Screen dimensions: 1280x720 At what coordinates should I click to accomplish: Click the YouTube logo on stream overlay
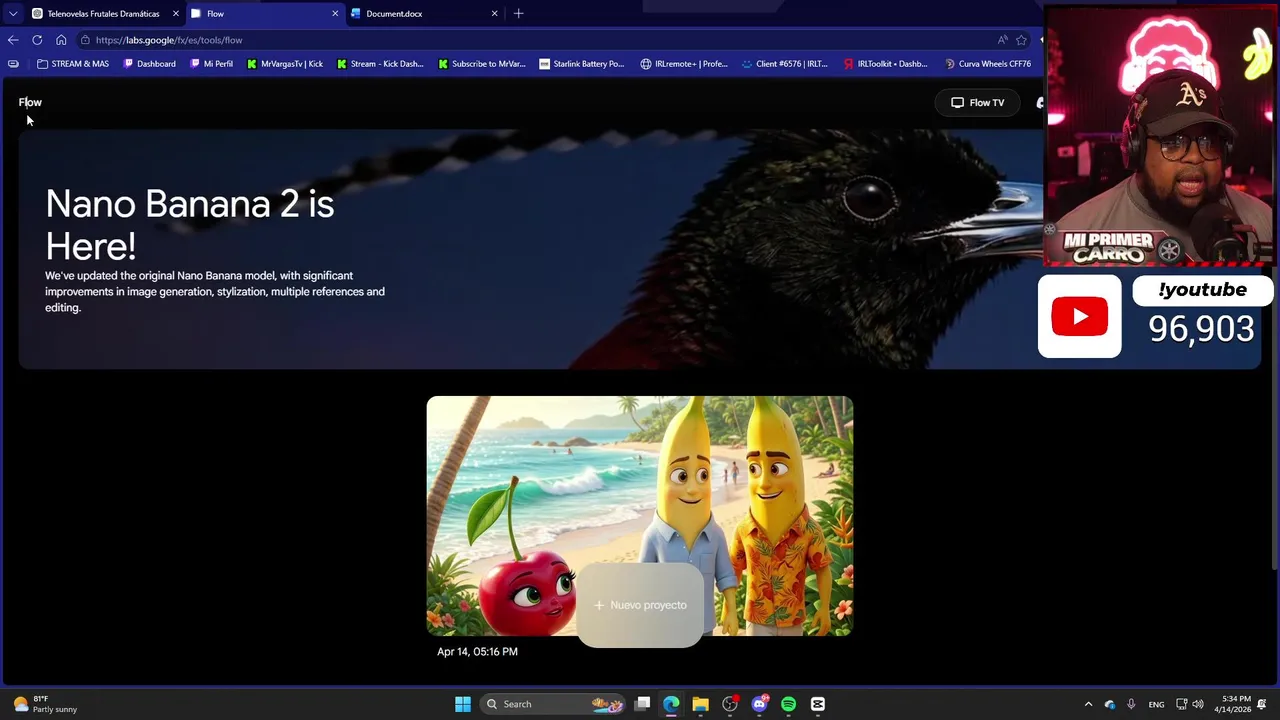(x=1080, y=317)
